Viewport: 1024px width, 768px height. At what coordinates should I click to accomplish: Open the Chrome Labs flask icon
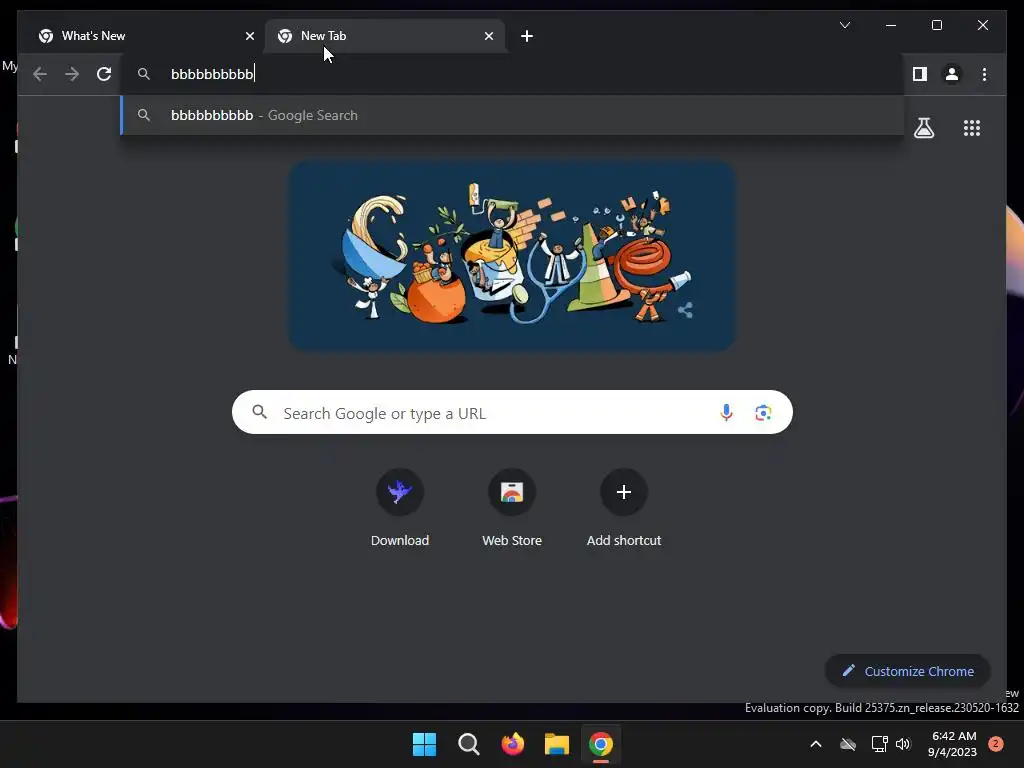tap(923, 128)
